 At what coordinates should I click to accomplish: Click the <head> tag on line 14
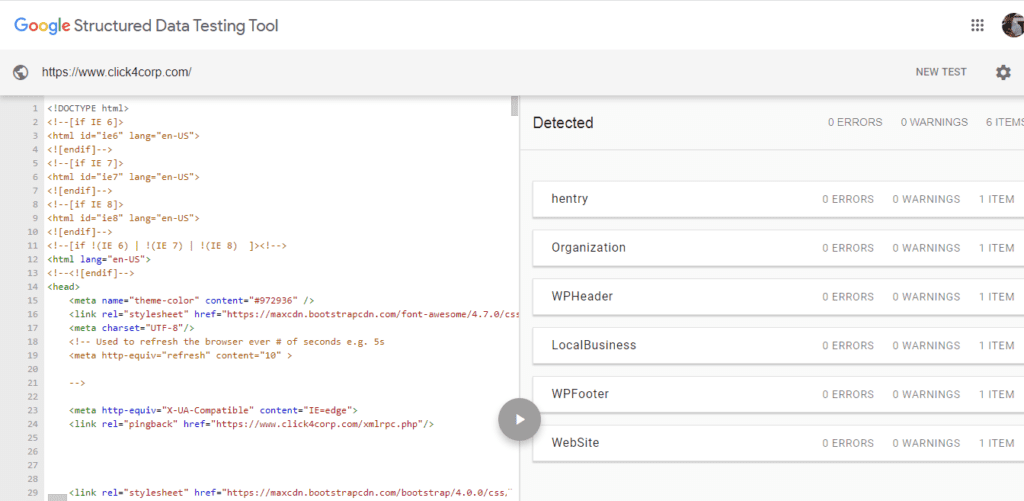[x=63, y=287]
